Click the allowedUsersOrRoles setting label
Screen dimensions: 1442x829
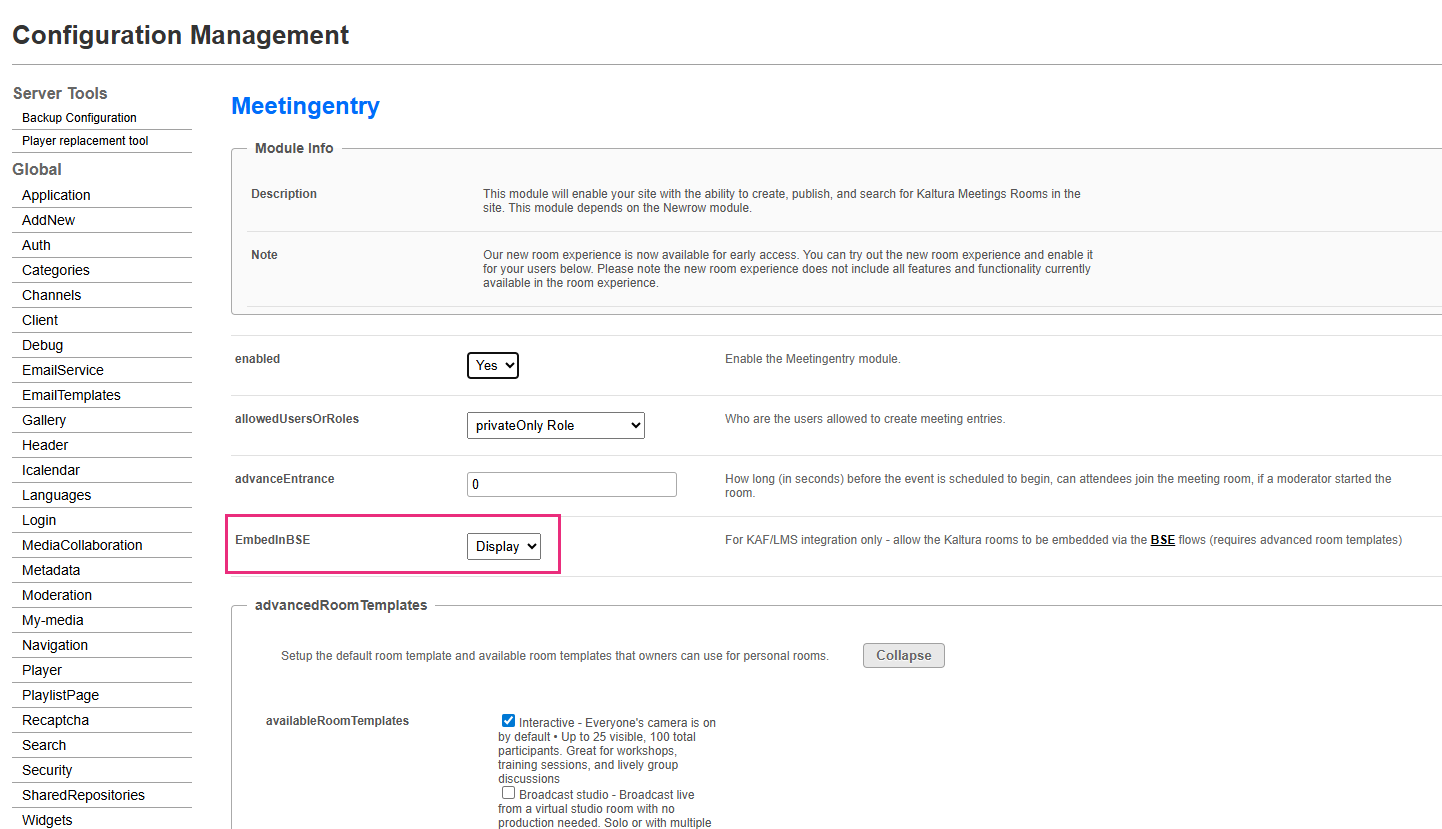click(x=297, y=419)
